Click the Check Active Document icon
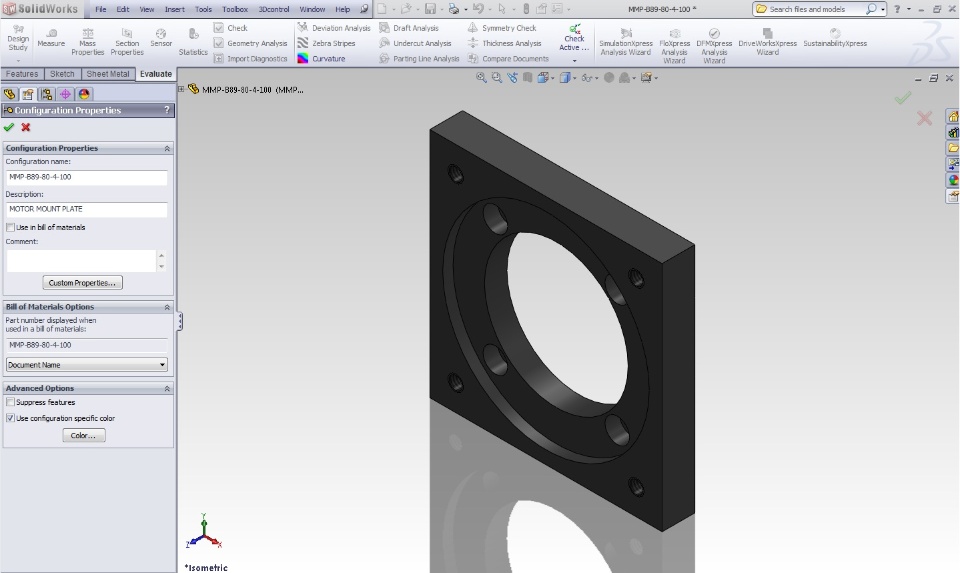The height and width of the screenshot is (573, 960). pos(574,29)
